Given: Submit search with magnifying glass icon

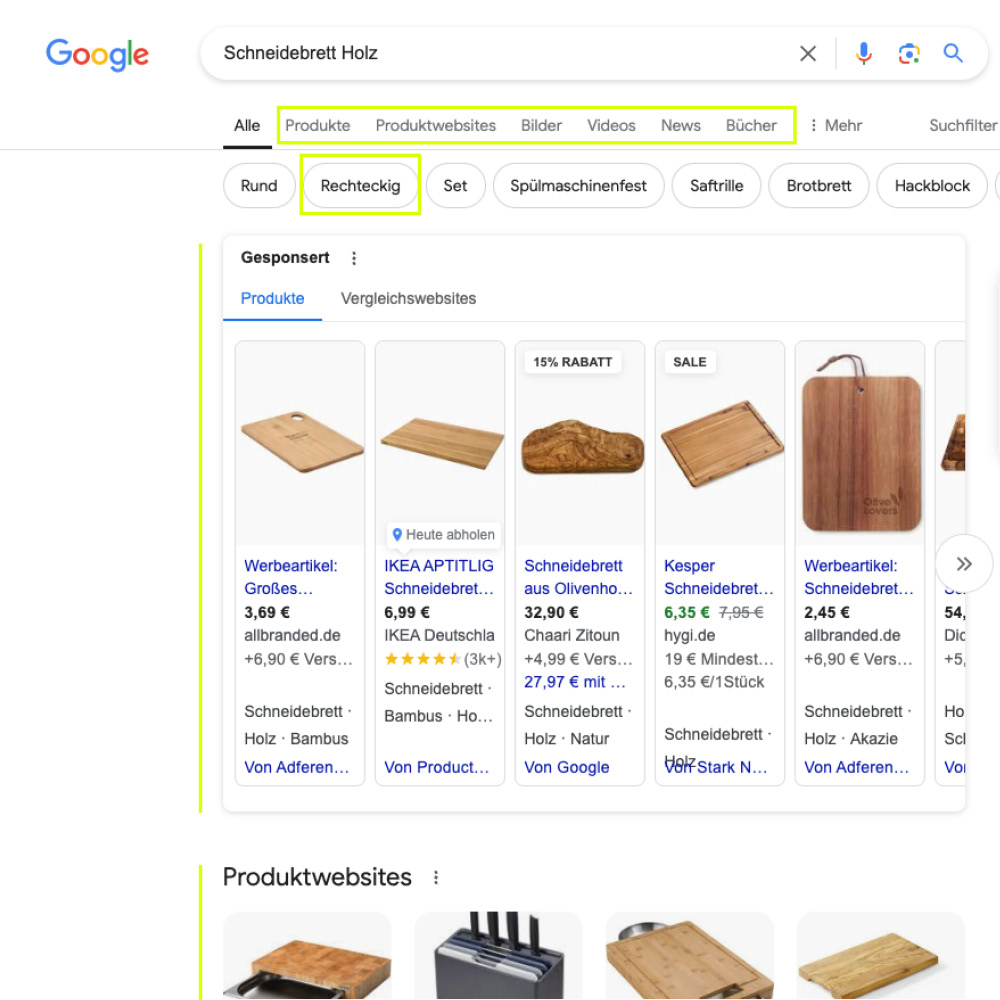Looking at the screenshot, I should click(953, 53).
